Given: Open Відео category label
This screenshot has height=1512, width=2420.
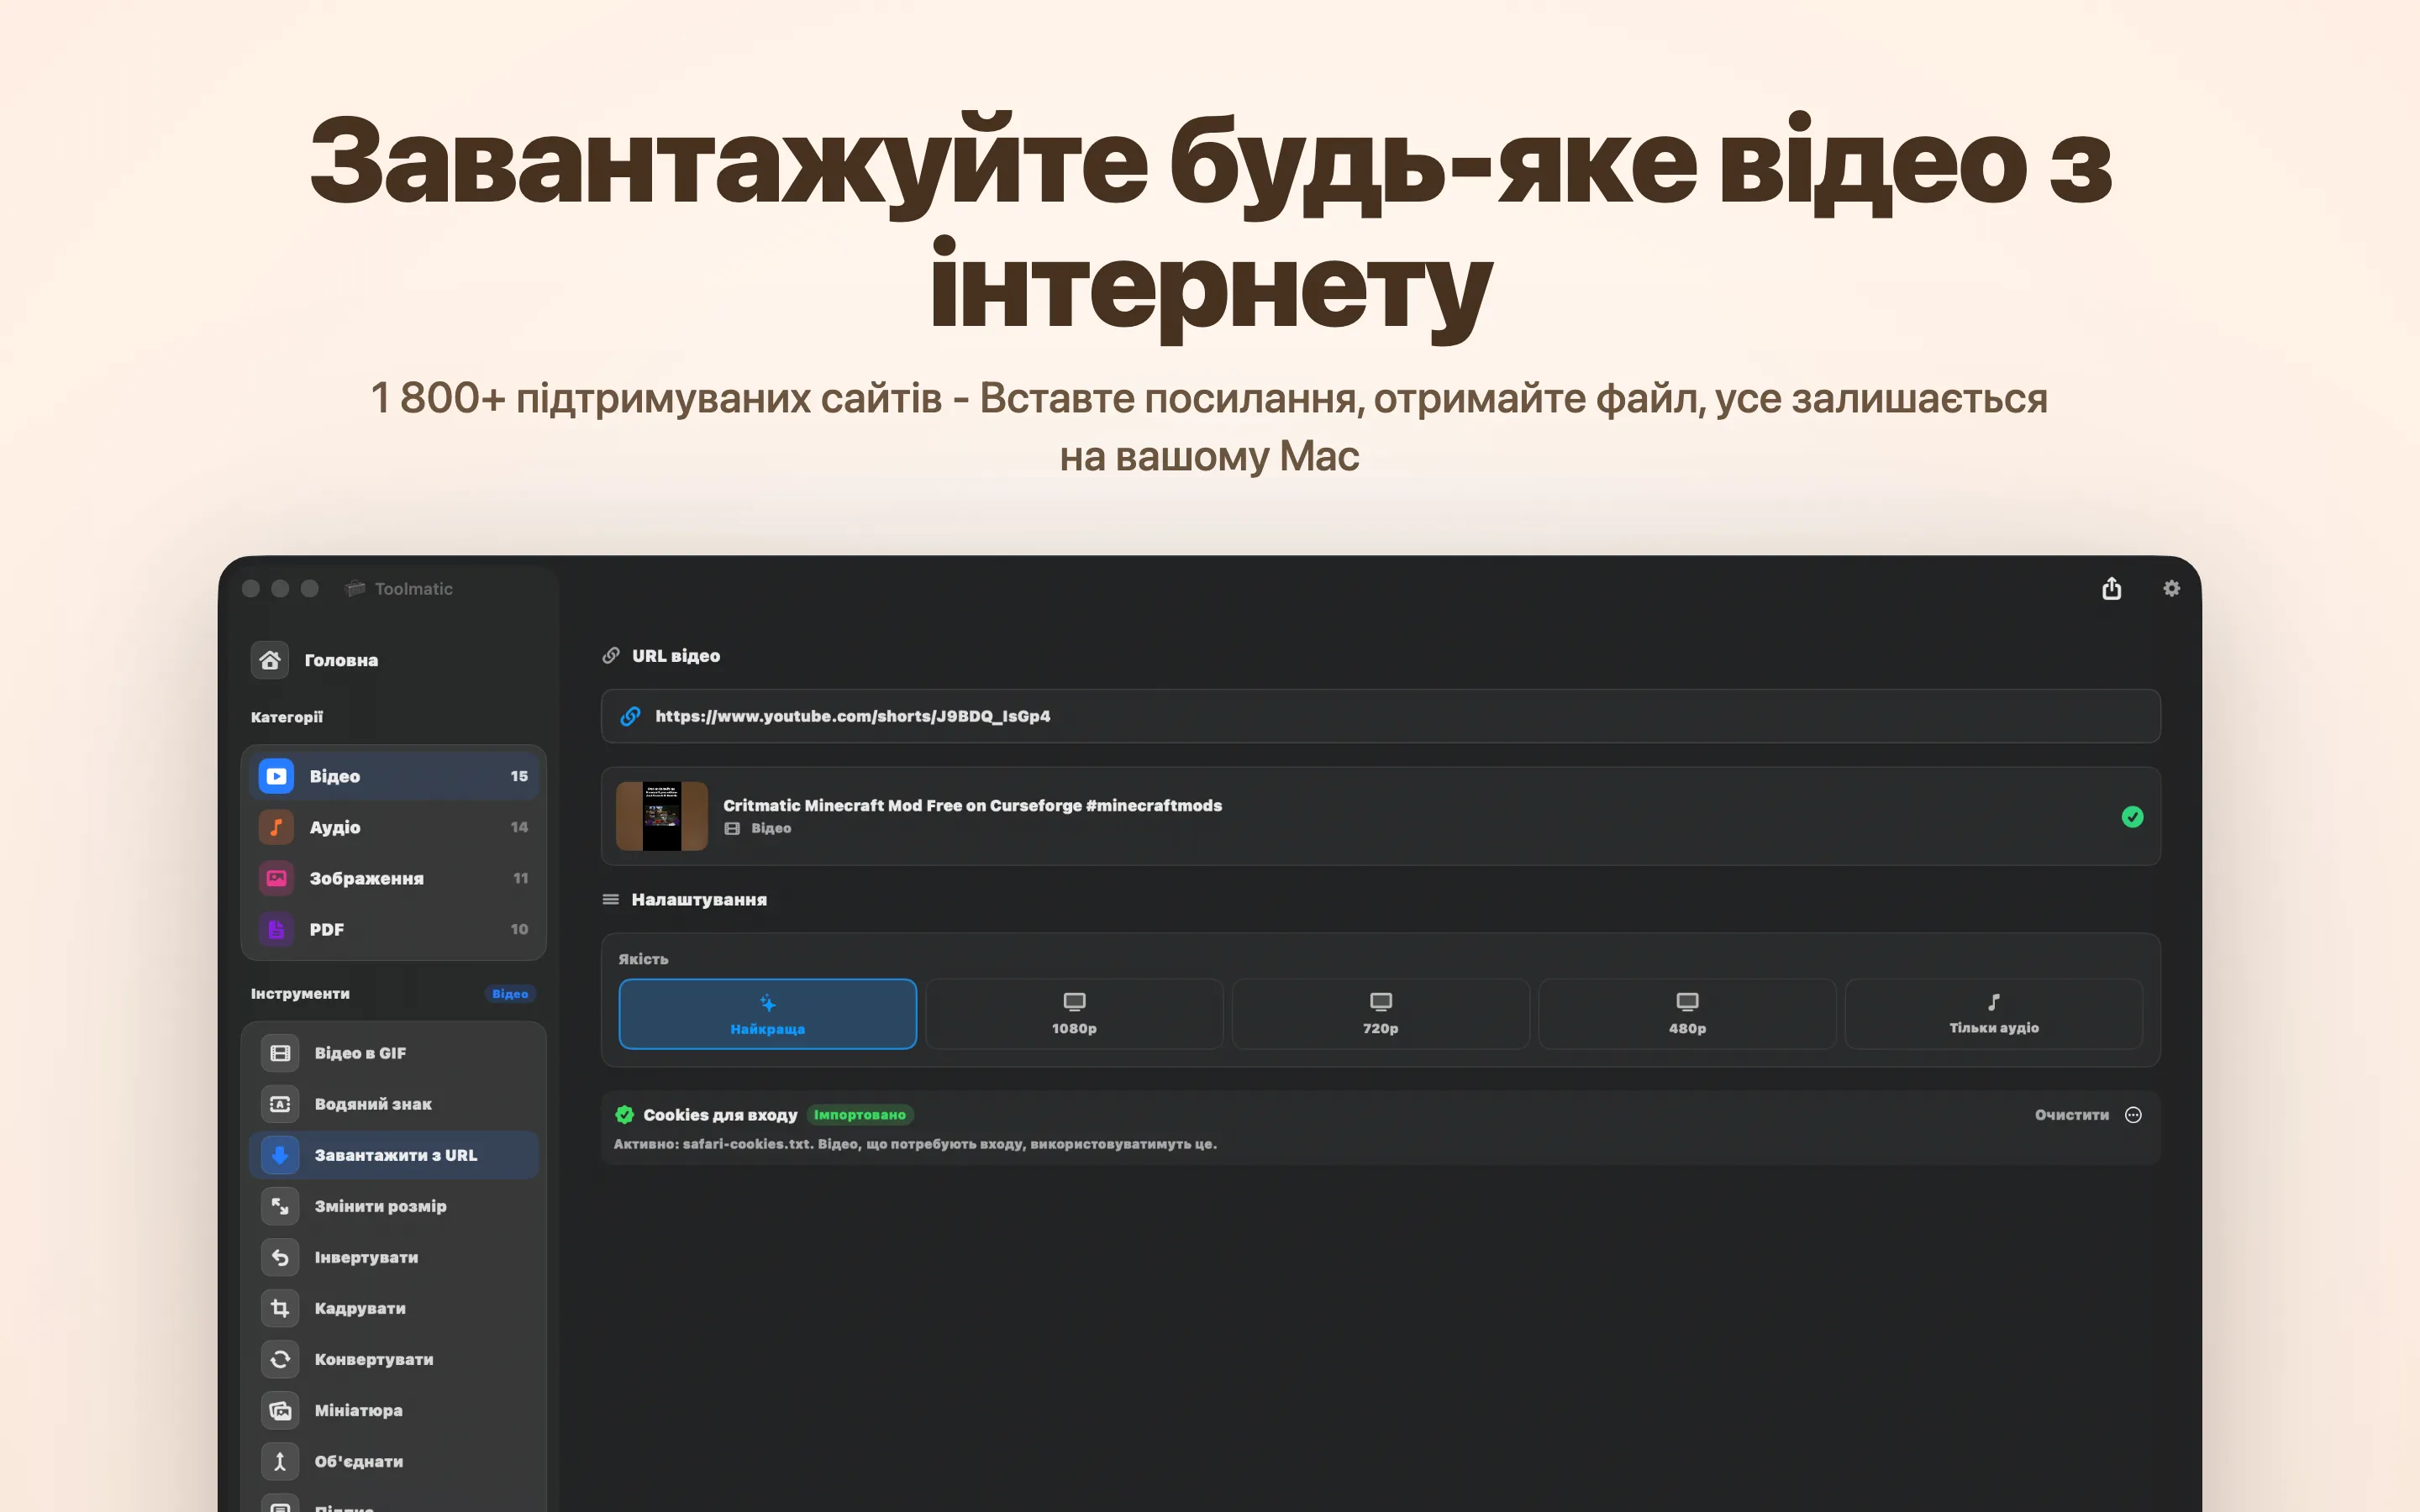Looking at the screenshot, I should 335,776.
